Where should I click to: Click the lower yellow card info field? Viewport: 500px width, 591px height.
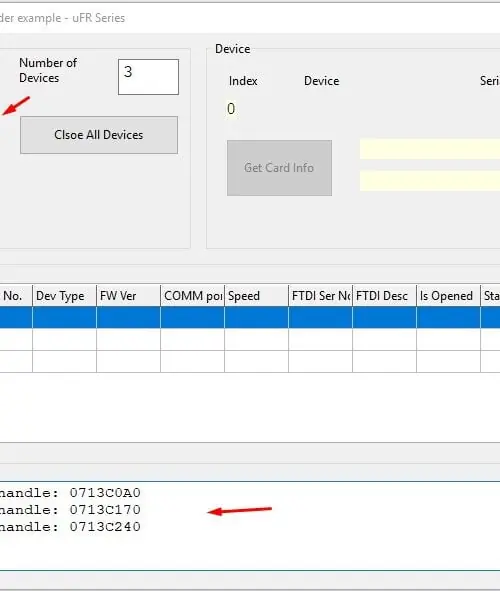click(430, 181)
